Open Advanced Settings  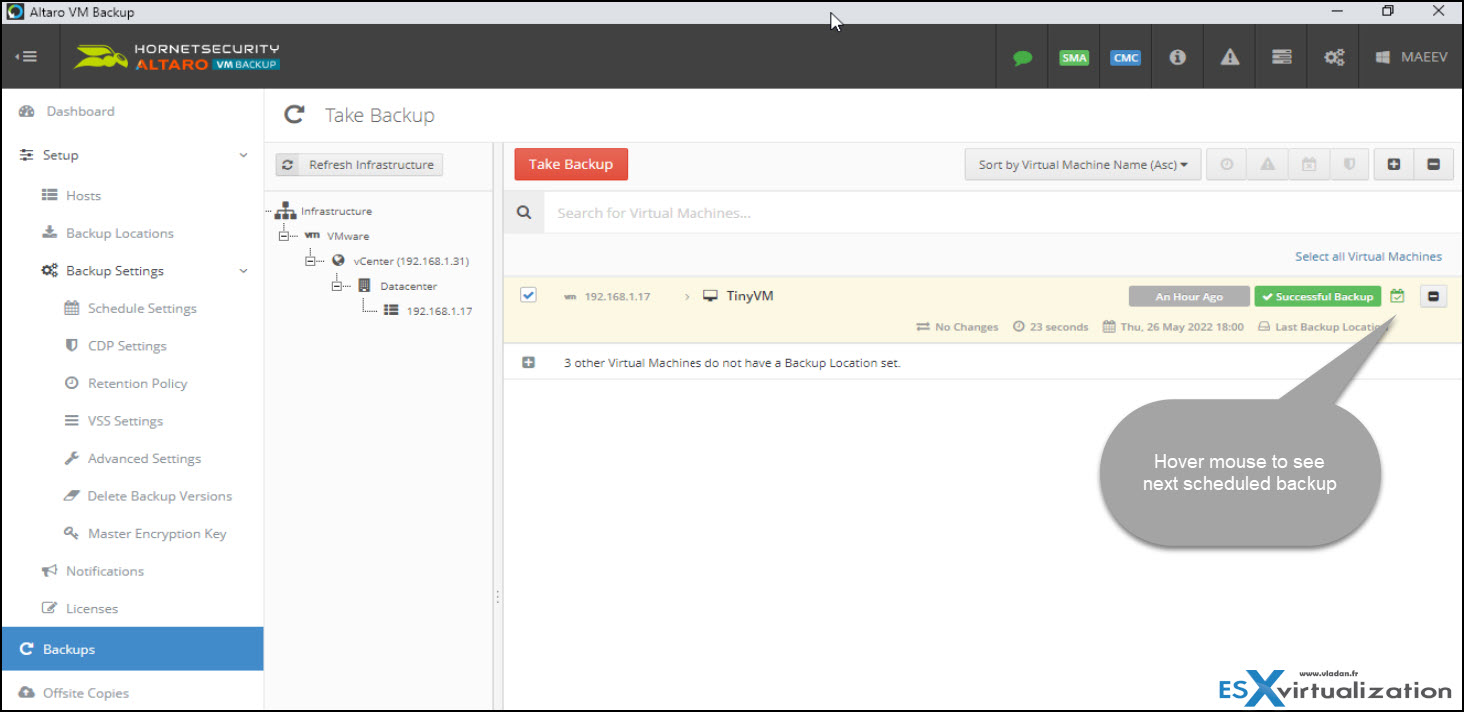coord(144,458)
